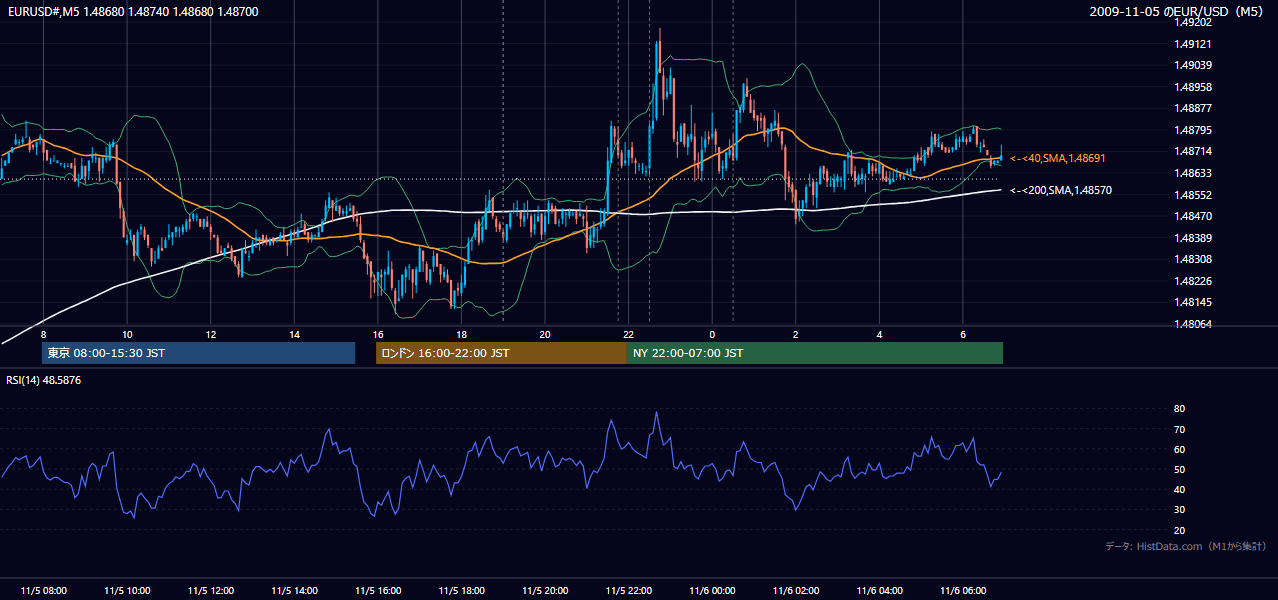Image resolution: width=1278 pixels, height=600 pixels.
Task: Click the 11/5 18:00 time label
Action: click(x=461, y=591)
